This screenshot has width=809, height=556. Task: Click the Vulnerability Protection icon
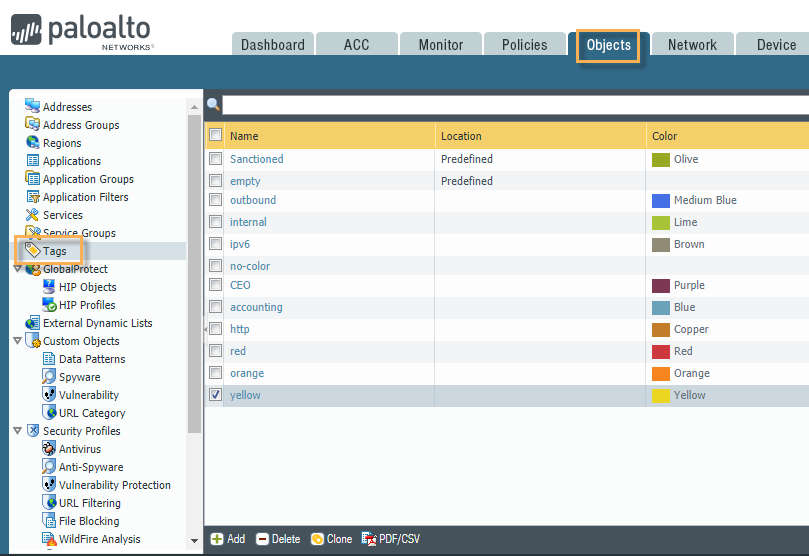click(x=49, y=484)
